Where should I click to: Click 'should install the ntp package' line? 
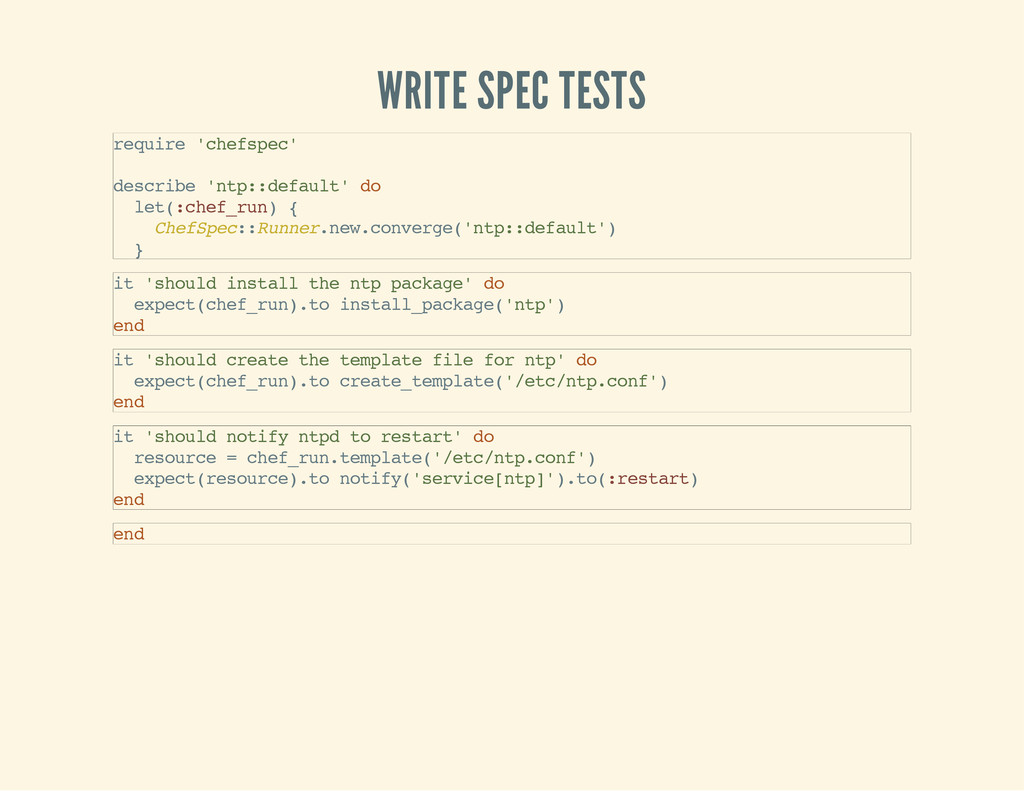(309, 284)
